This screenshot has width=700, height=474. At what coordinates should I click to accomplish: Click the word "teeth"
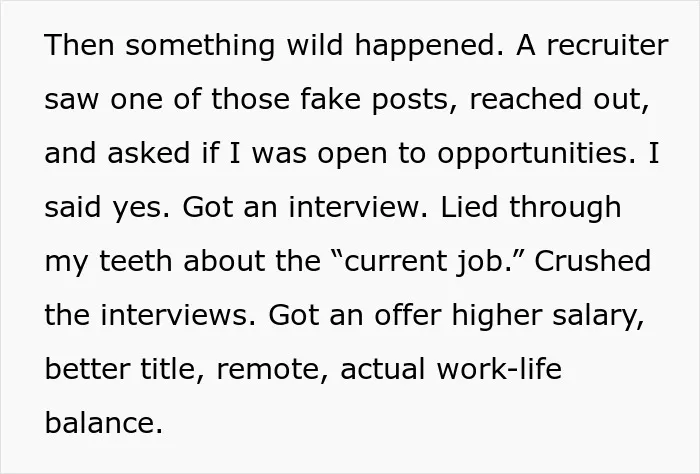pyautogui.click(x=136, y=261)
